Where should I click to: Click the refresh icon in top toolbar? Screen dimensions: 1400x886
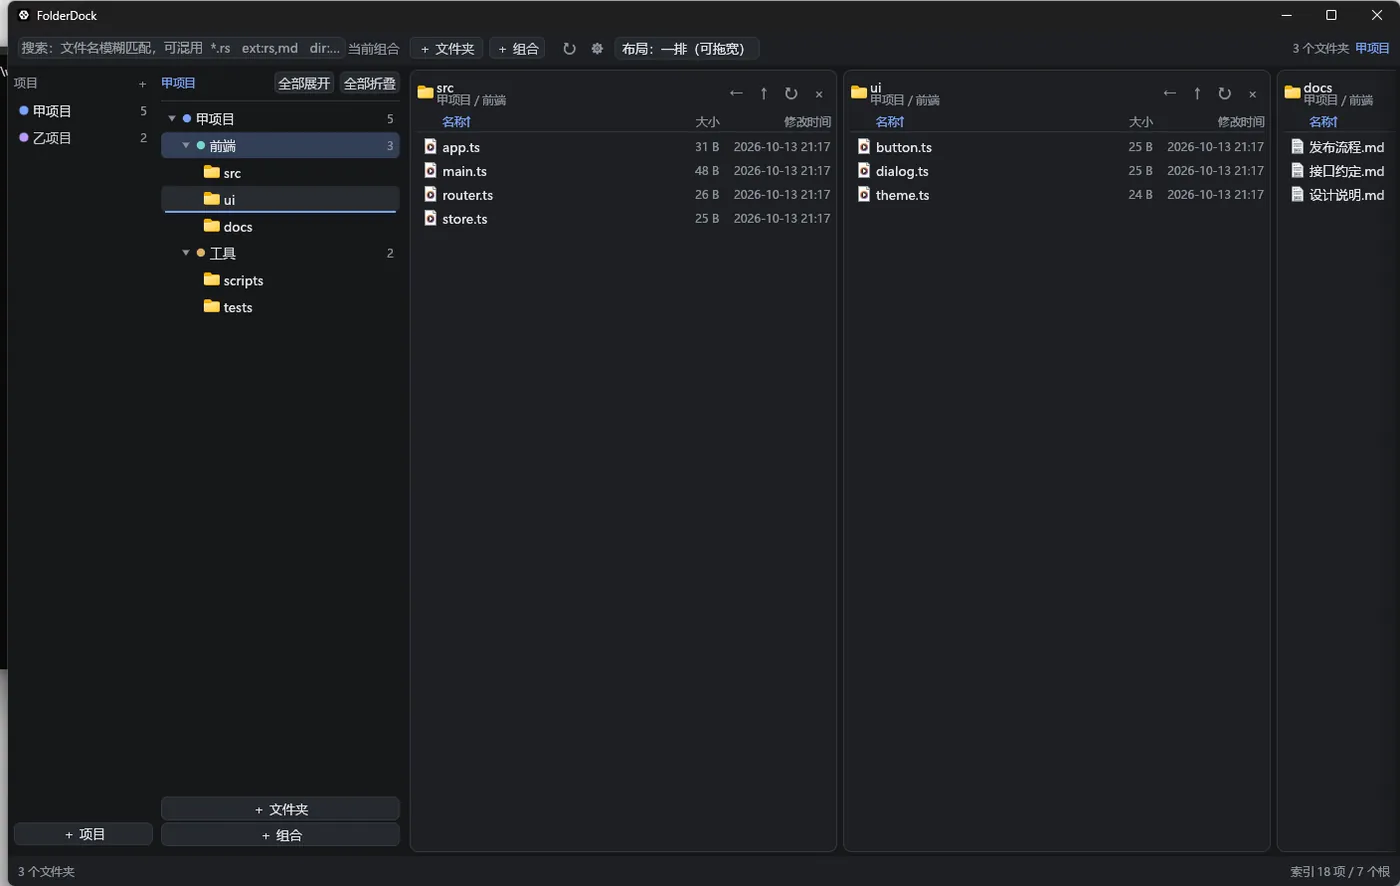click(569, 48)
